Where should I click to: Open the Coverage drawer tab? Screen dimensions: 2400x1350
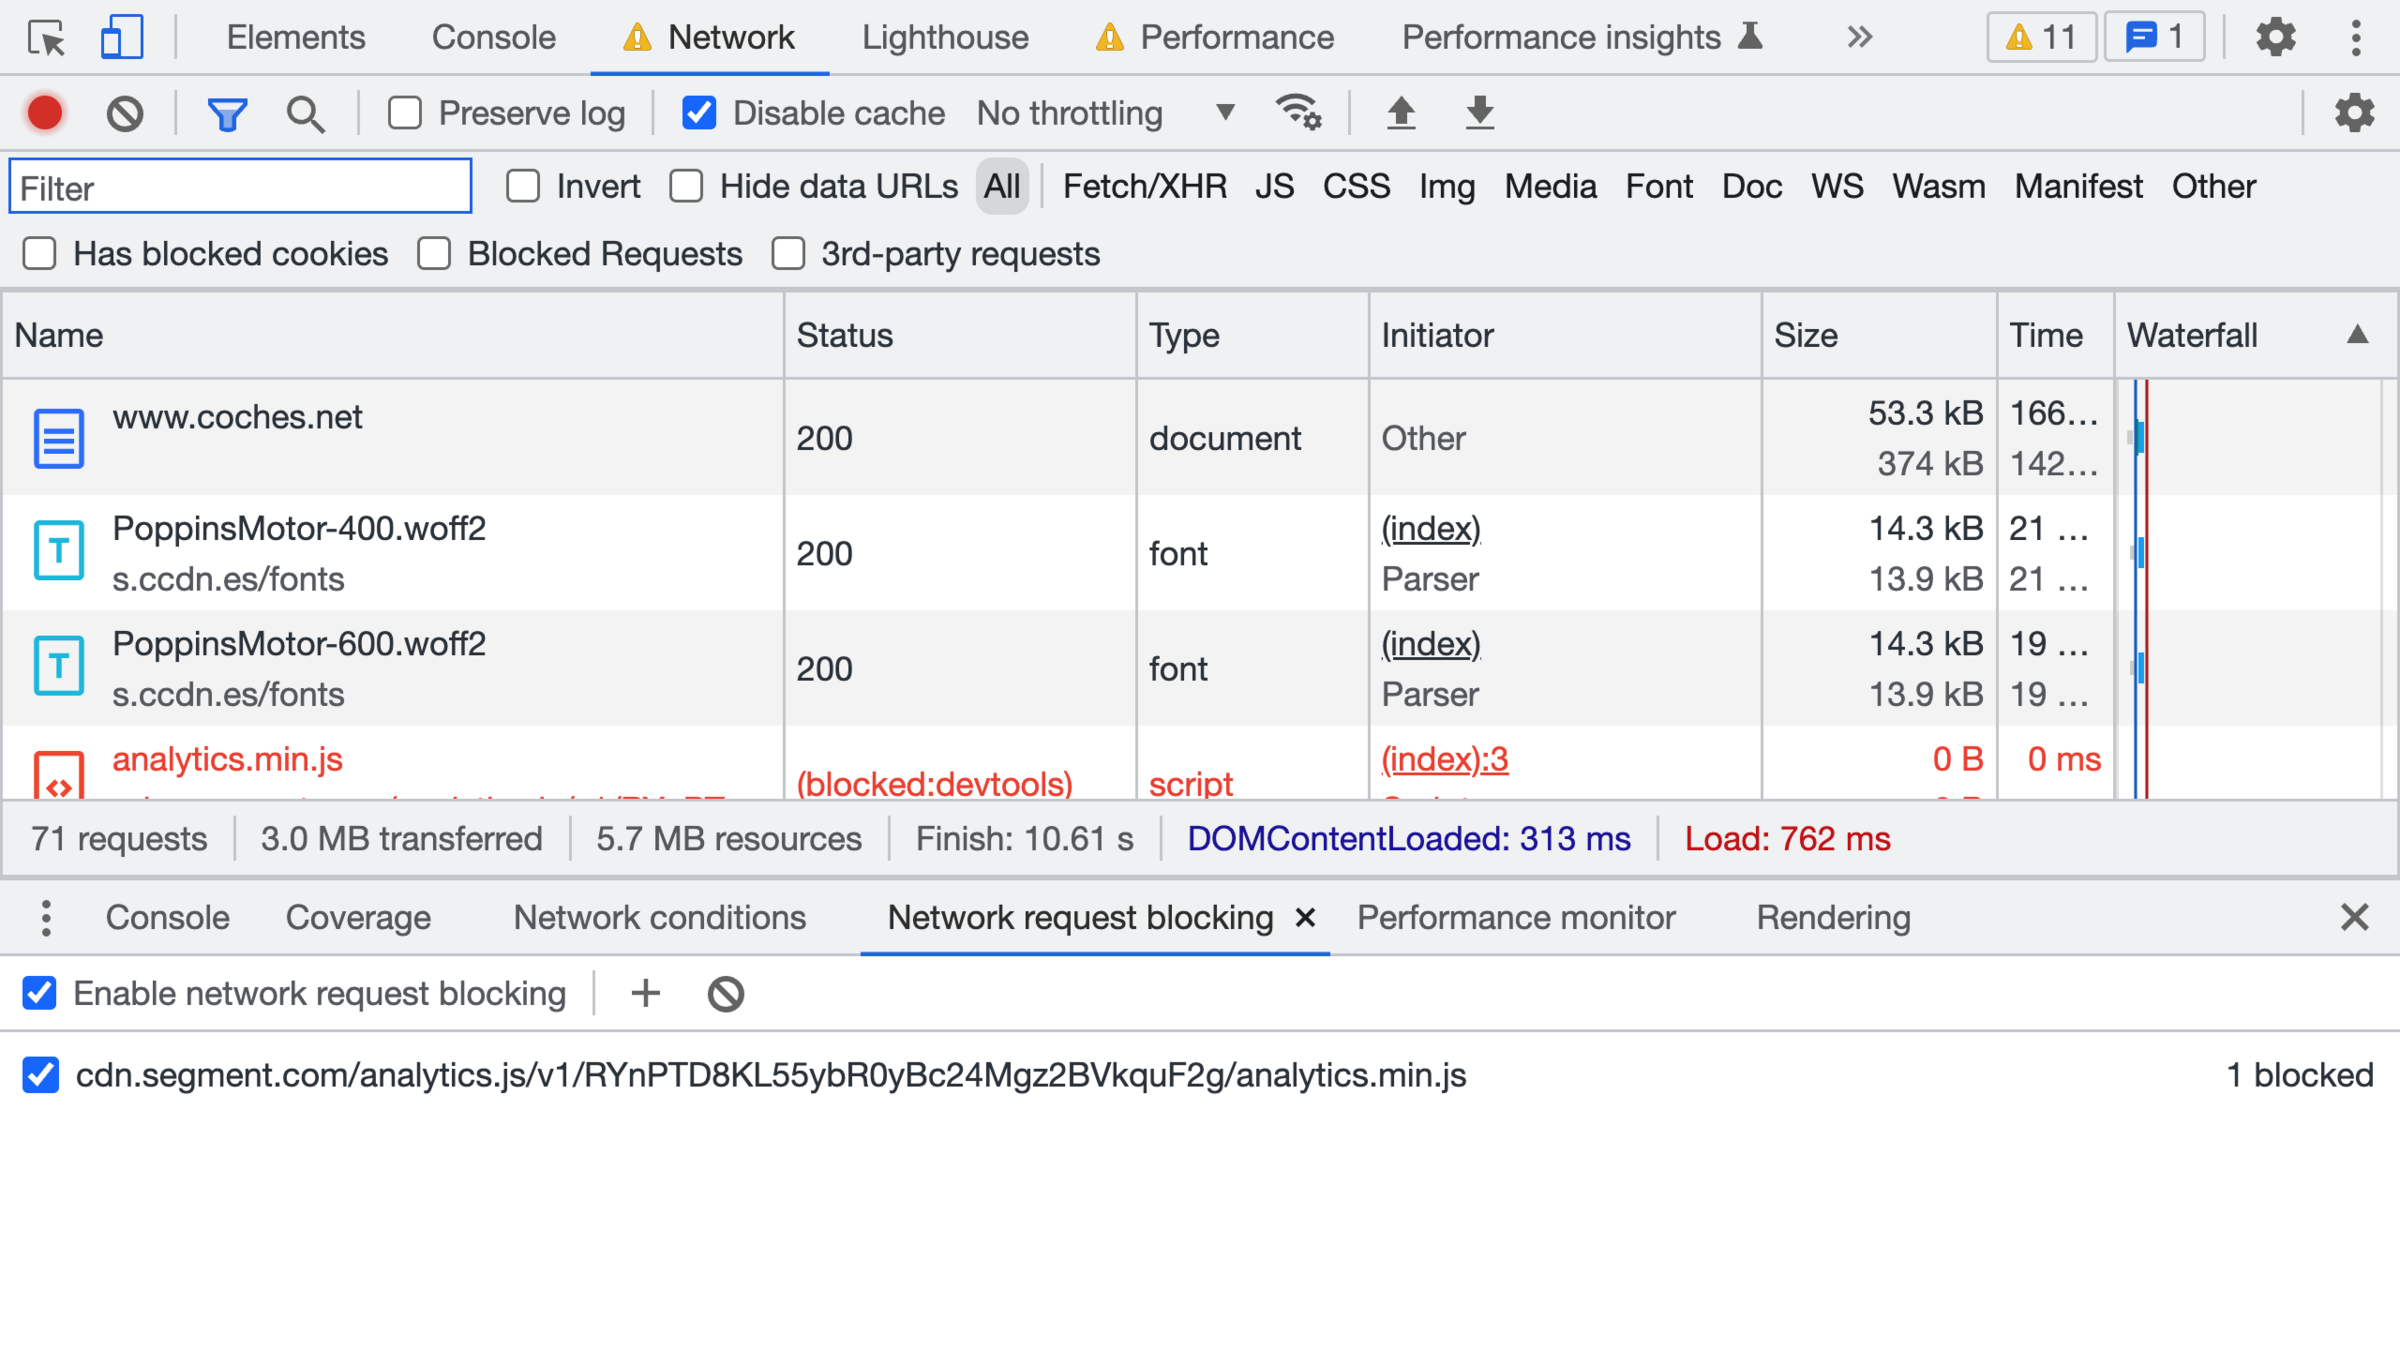358,917
